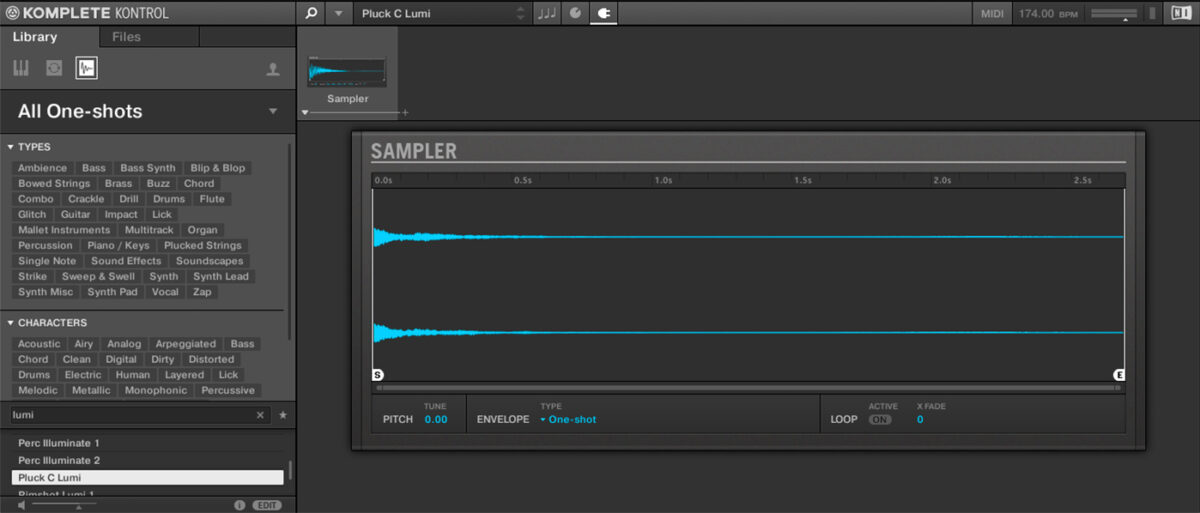
Task: Click the KOMPLETE KONTROL logo
Action: click(x=87, y=13)
